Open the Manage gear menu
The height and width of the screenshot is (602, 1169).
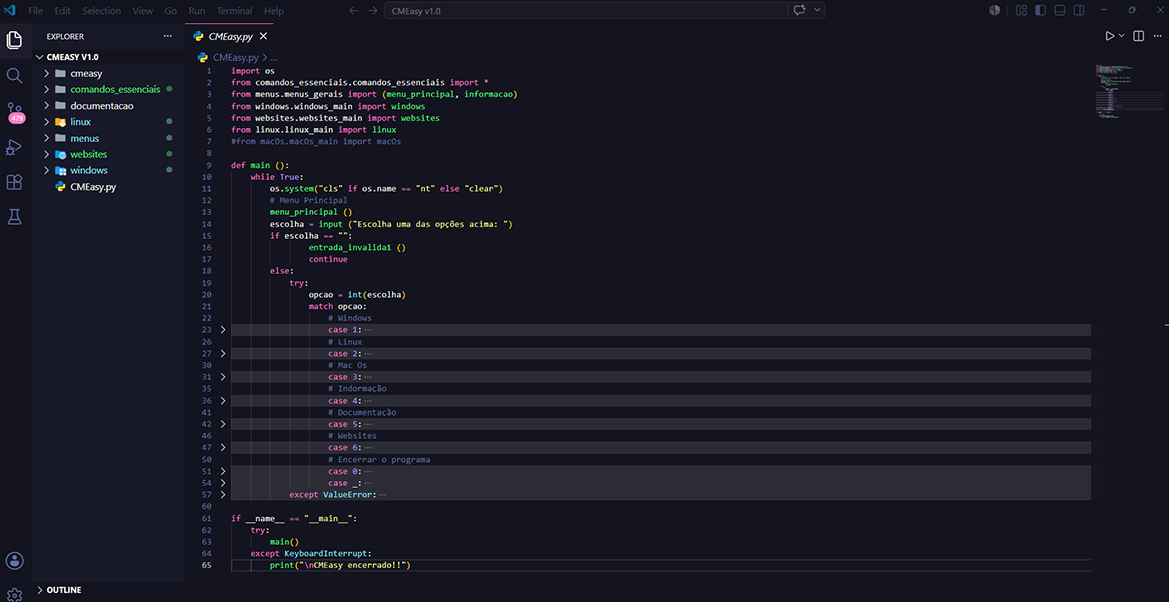pyautogui.click(x=14, y=595)
